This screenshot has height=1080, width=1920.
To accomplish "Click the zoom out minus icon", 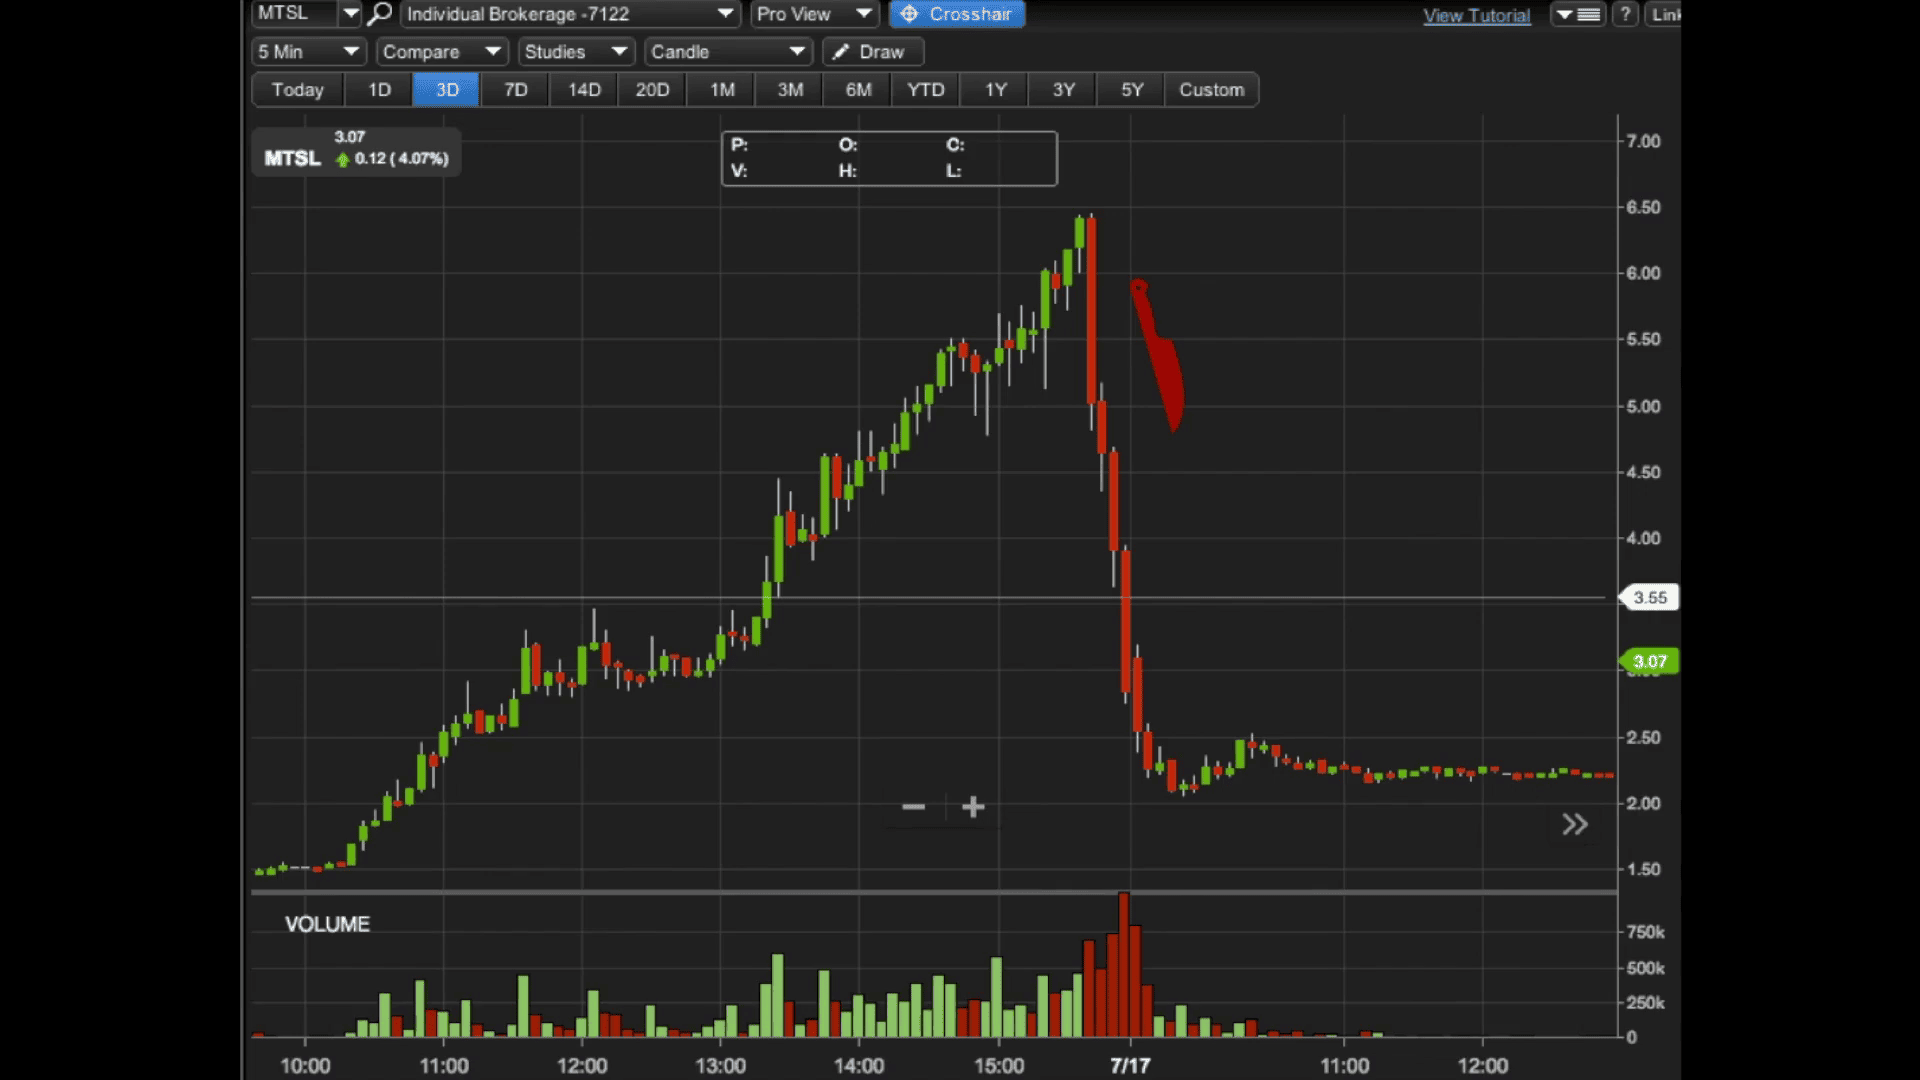I will (913, 807).
